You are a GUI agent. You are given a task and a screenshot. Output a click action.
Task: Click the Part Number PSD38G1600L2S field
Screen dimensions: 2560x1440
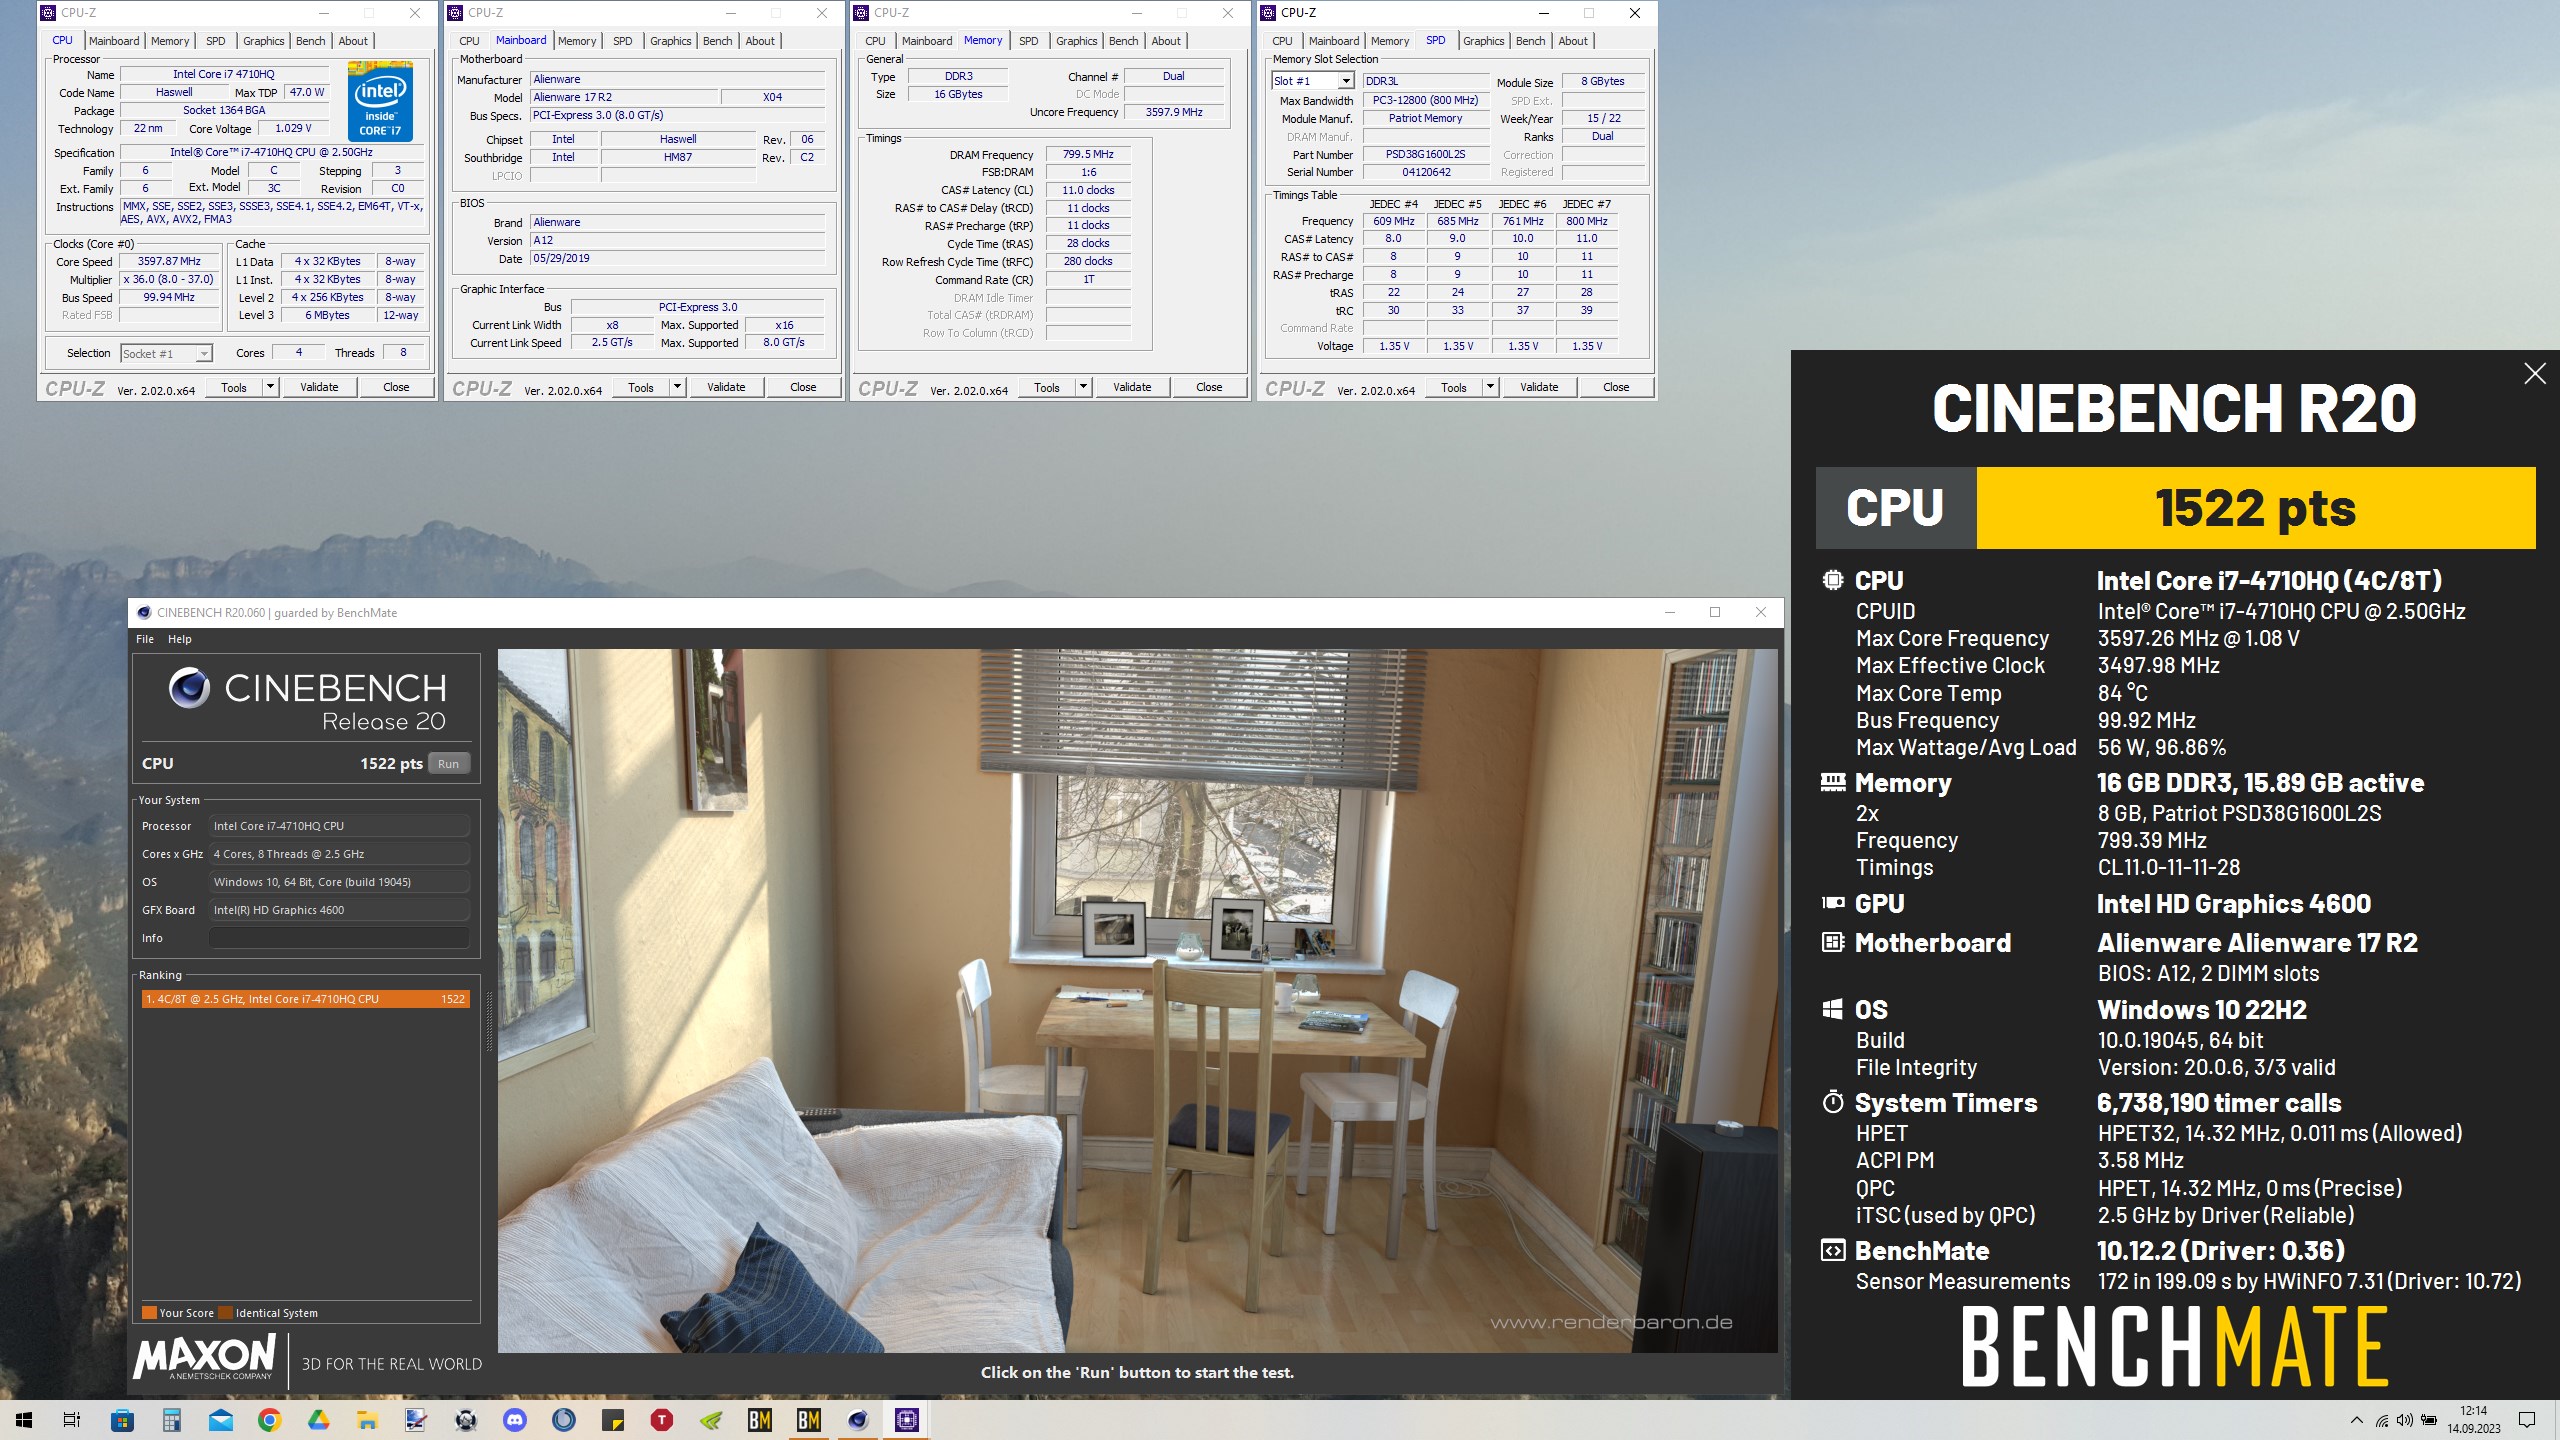pyautogui.click(x=1425, y=154)
